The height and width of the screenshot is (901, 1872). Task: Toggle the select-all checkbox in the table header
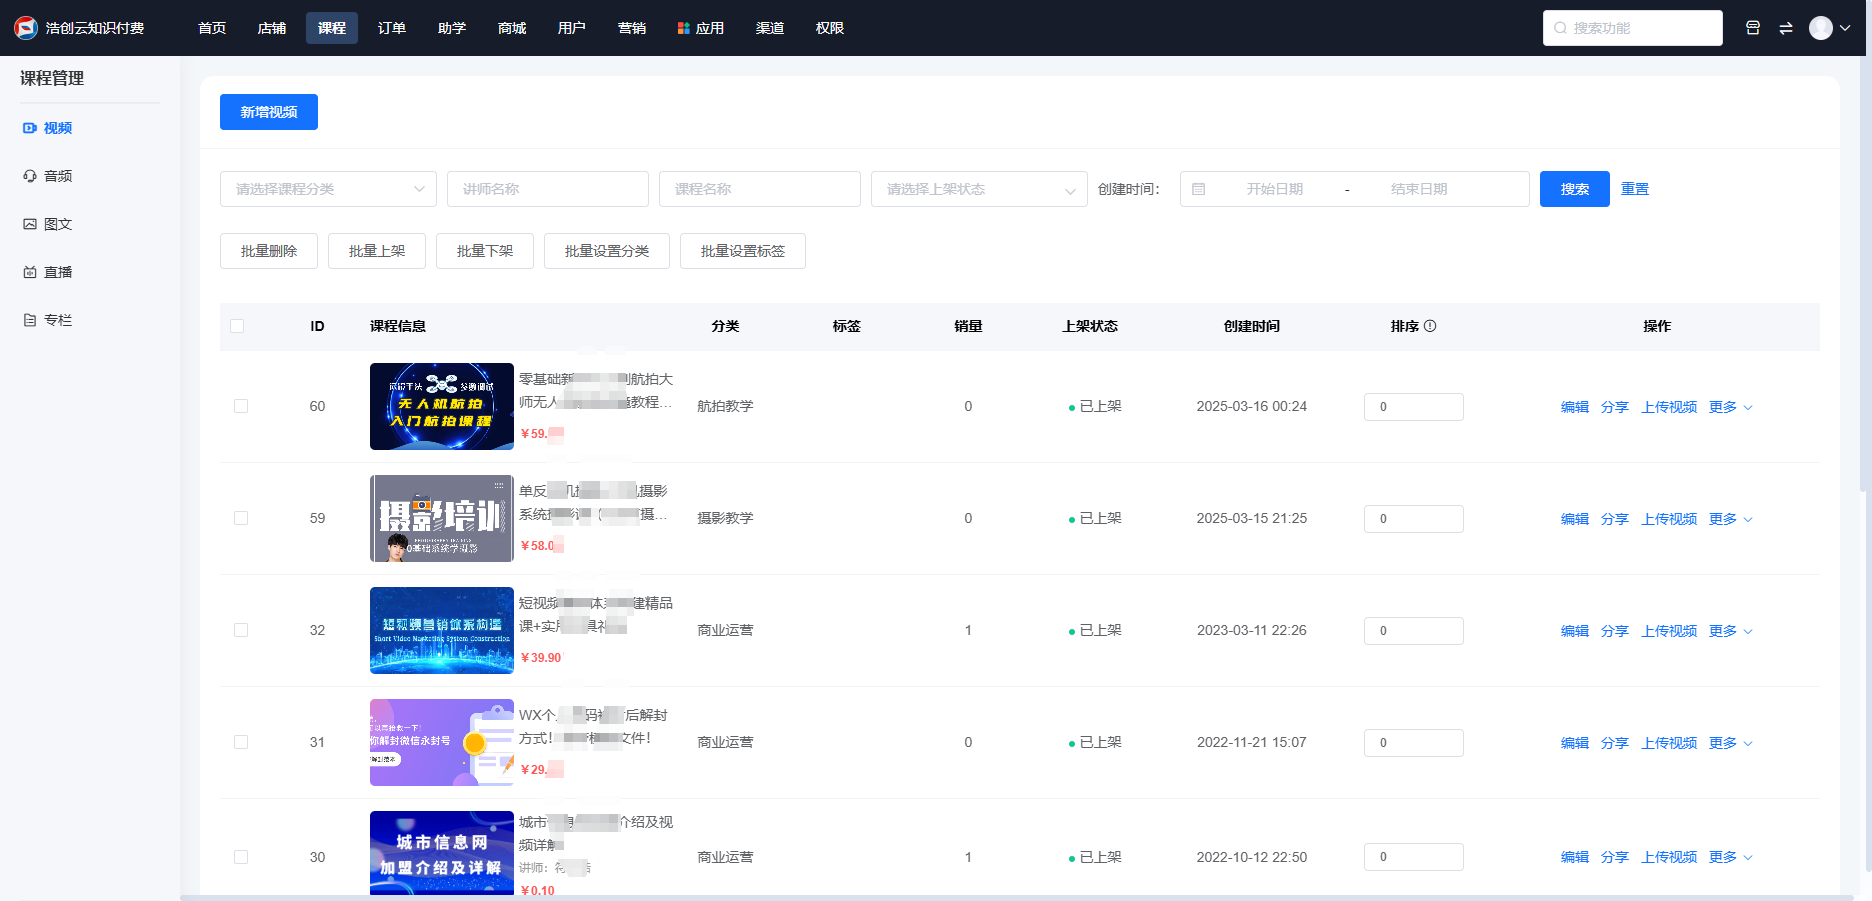(x=237, y=326)
